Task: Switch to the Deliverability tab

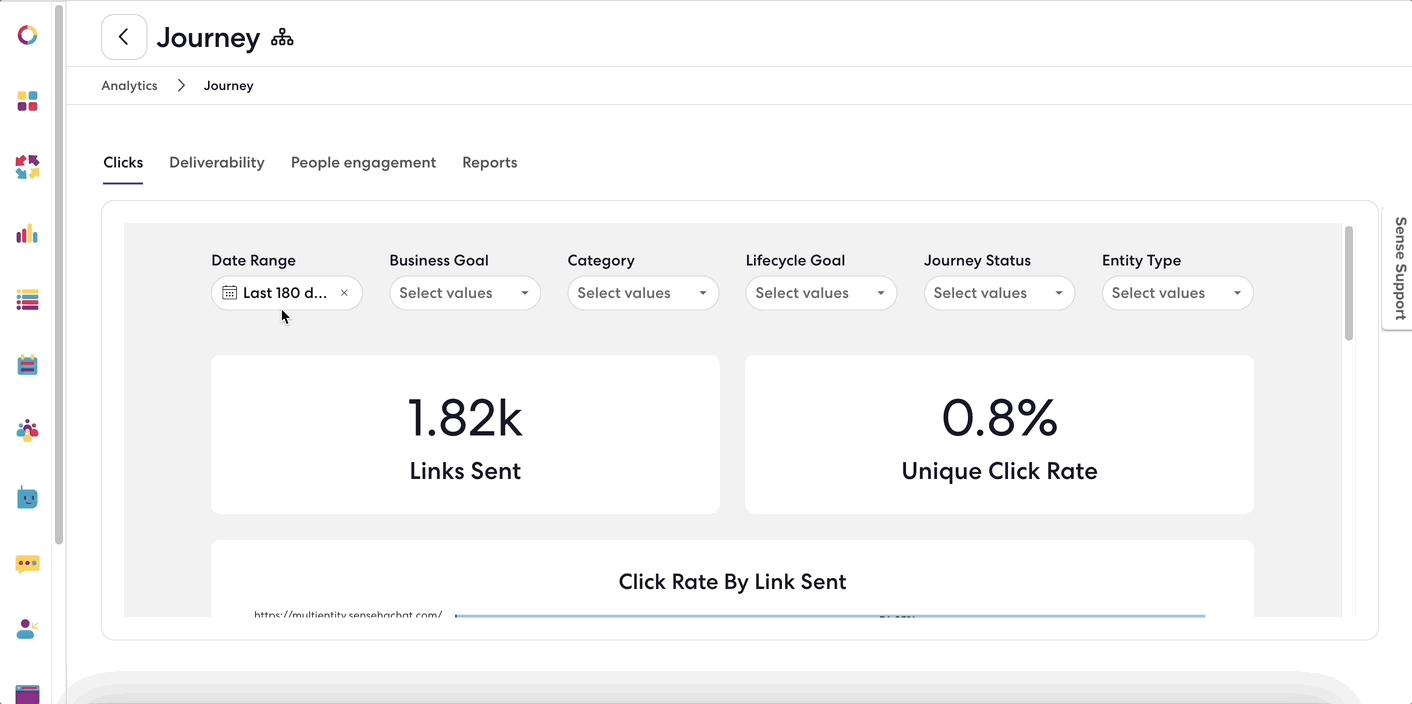Action: [217, 162]
